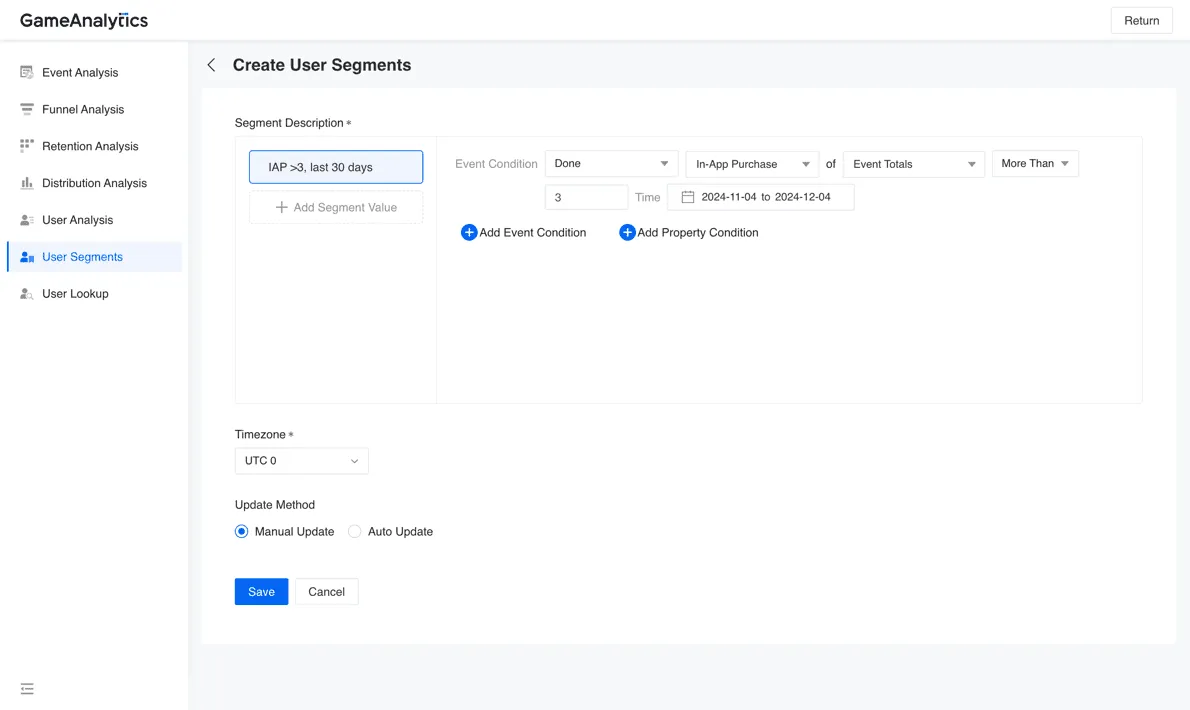The image size is (1190, 710).
Task: Click the plus icon in Add Segment Value
Action: click(282, 207)
